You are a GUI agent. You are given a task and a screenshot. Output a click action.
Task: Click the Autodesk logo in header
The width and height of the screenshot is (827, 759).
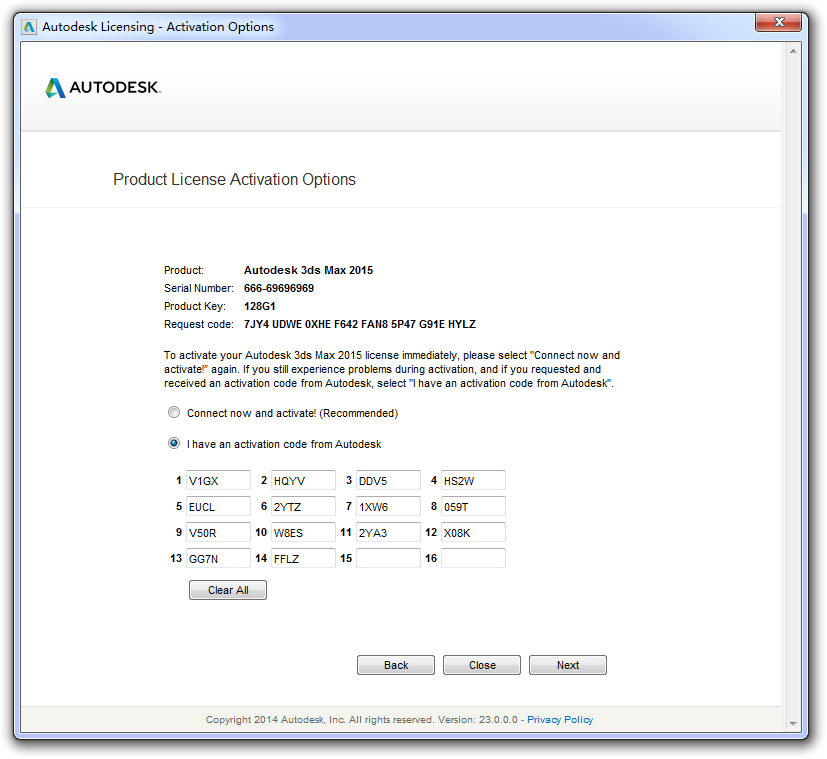pyautogui.click(x=103, y=88)
